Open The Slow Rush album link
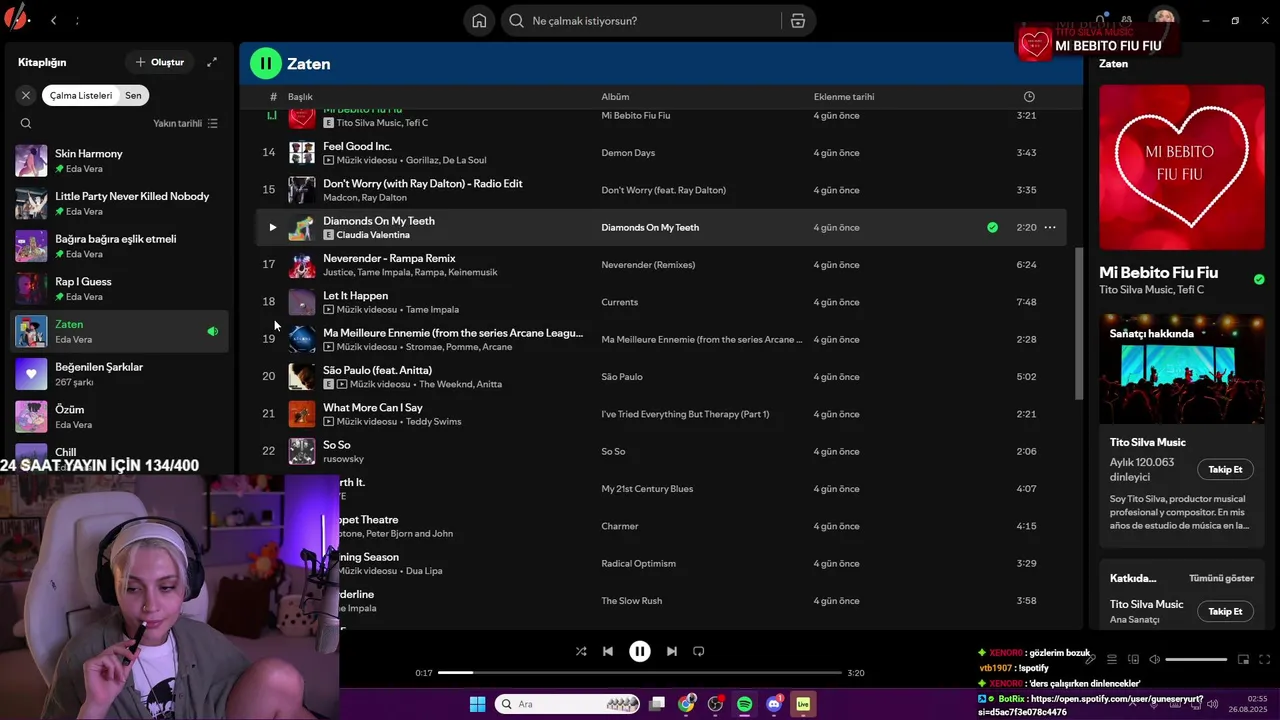The image size is (1280, 720). click(633, 601)
